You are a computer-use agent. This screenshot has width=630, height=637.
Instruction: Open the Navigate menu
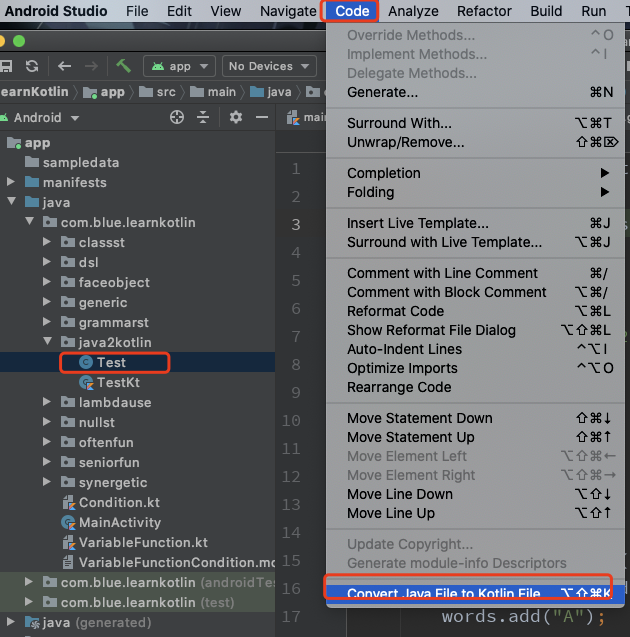(x=288, y=11)
